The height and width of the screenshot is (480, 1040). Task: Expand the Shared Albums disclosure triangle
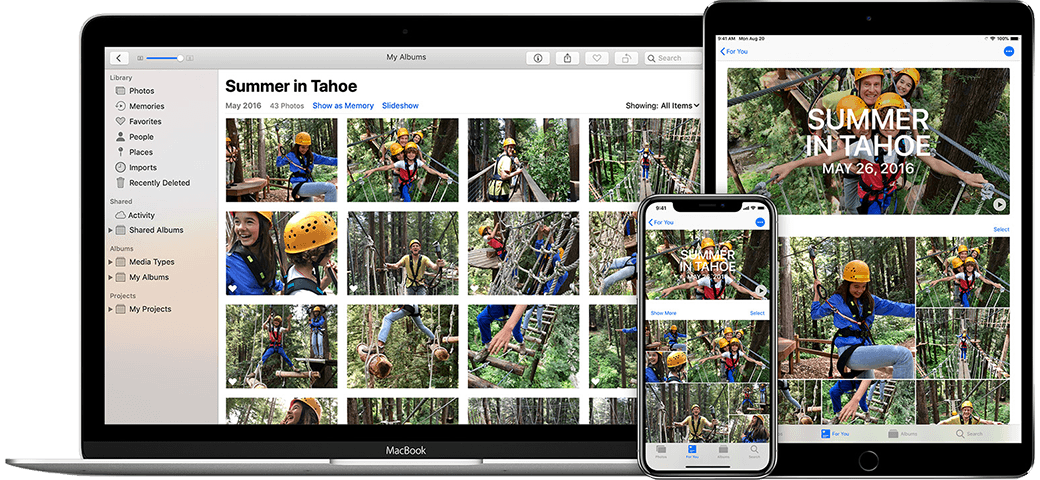(111, 230)
